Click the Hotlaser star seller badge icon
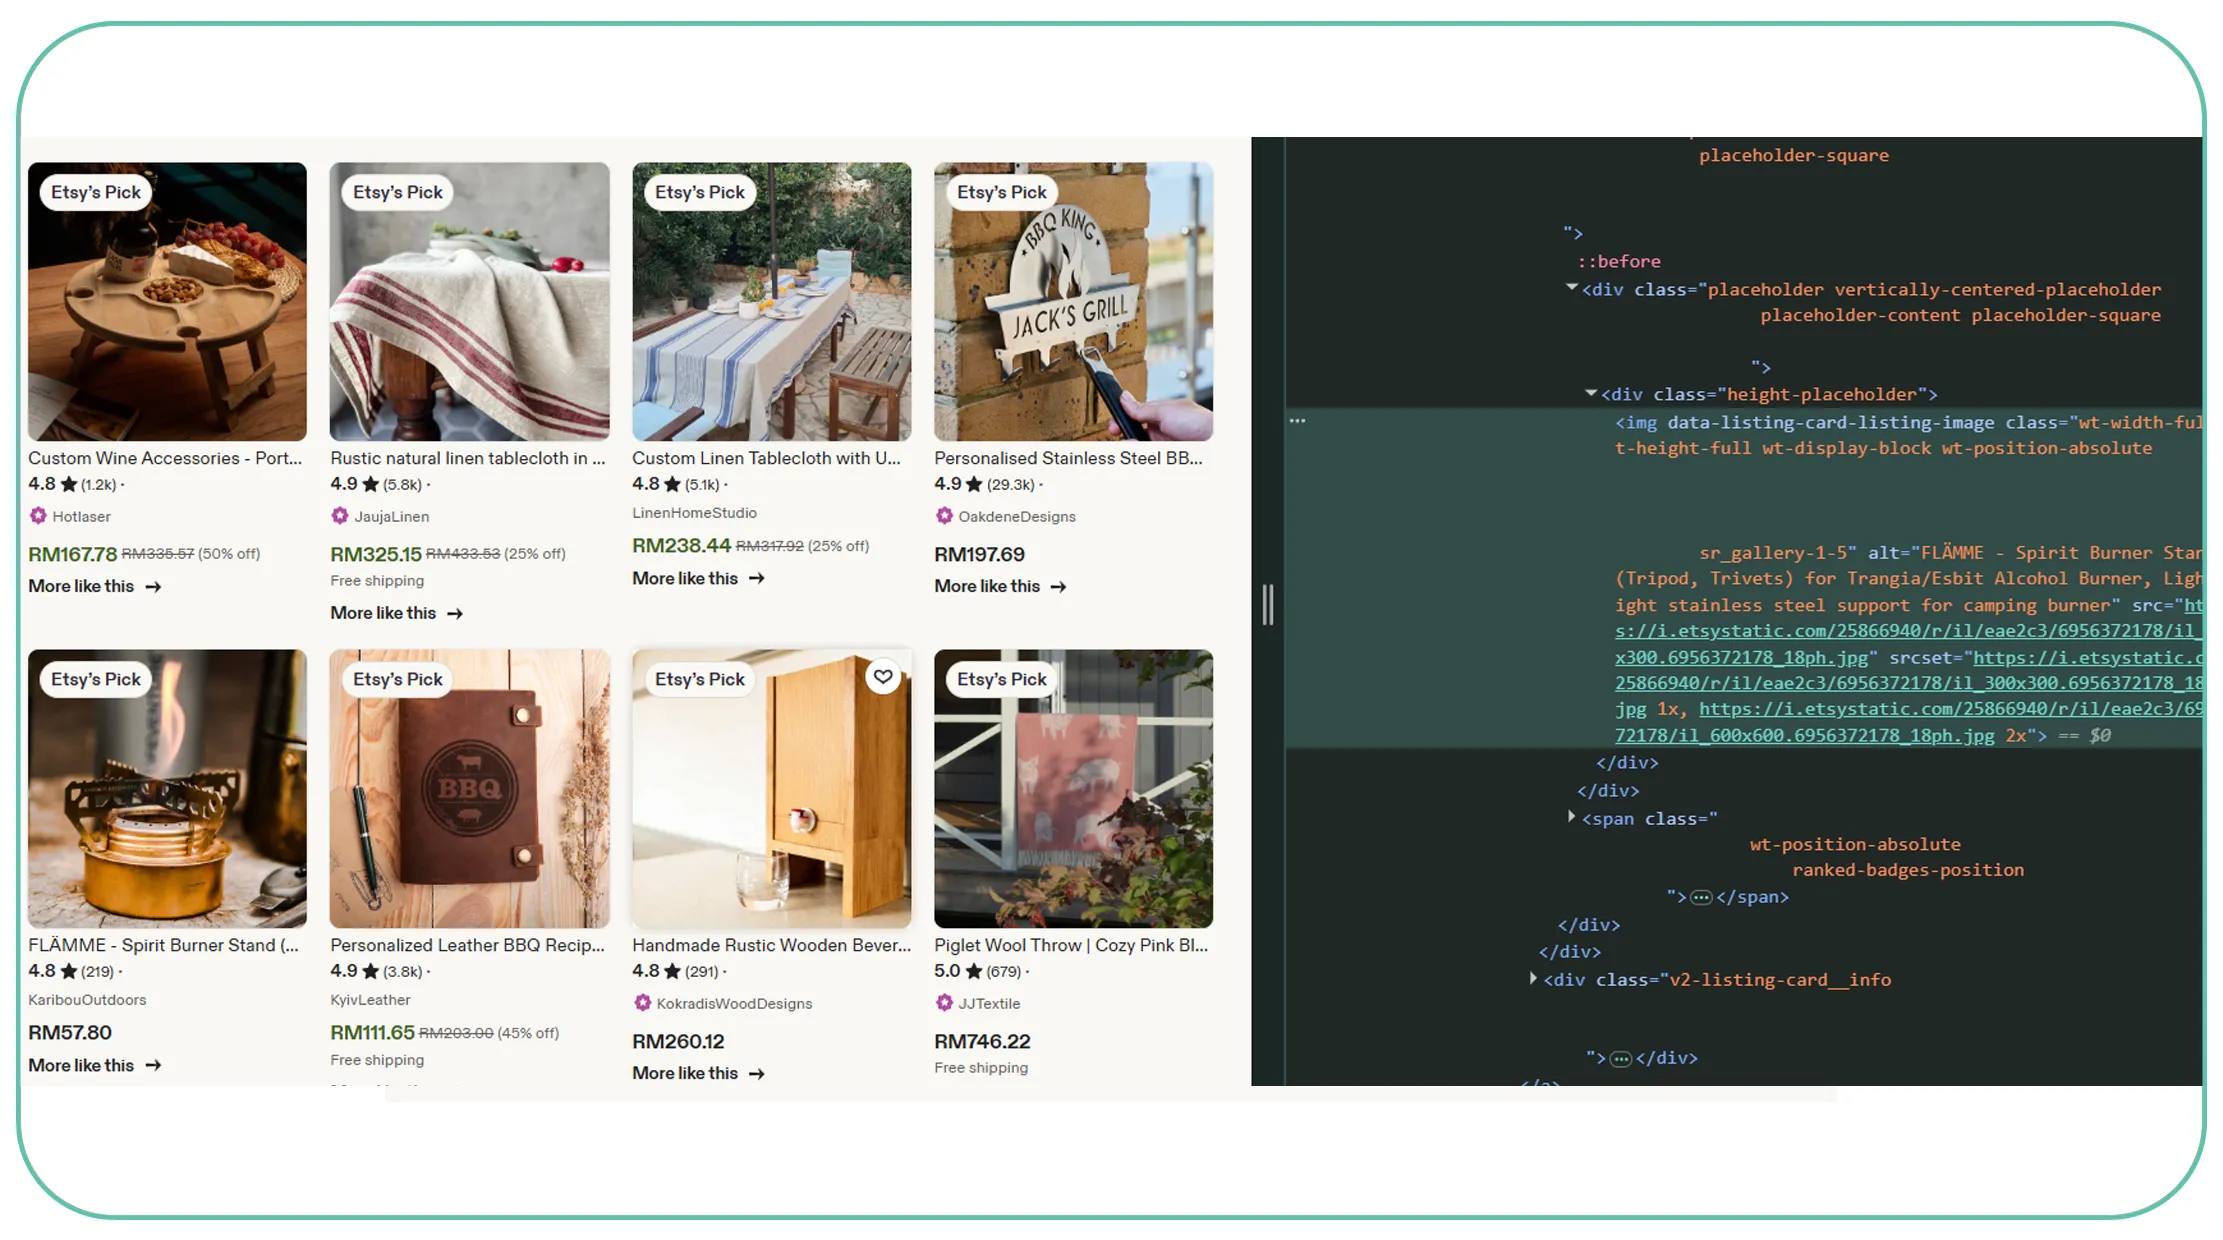The height and width of the screenshot is (1240, 2223). [38, 516]
